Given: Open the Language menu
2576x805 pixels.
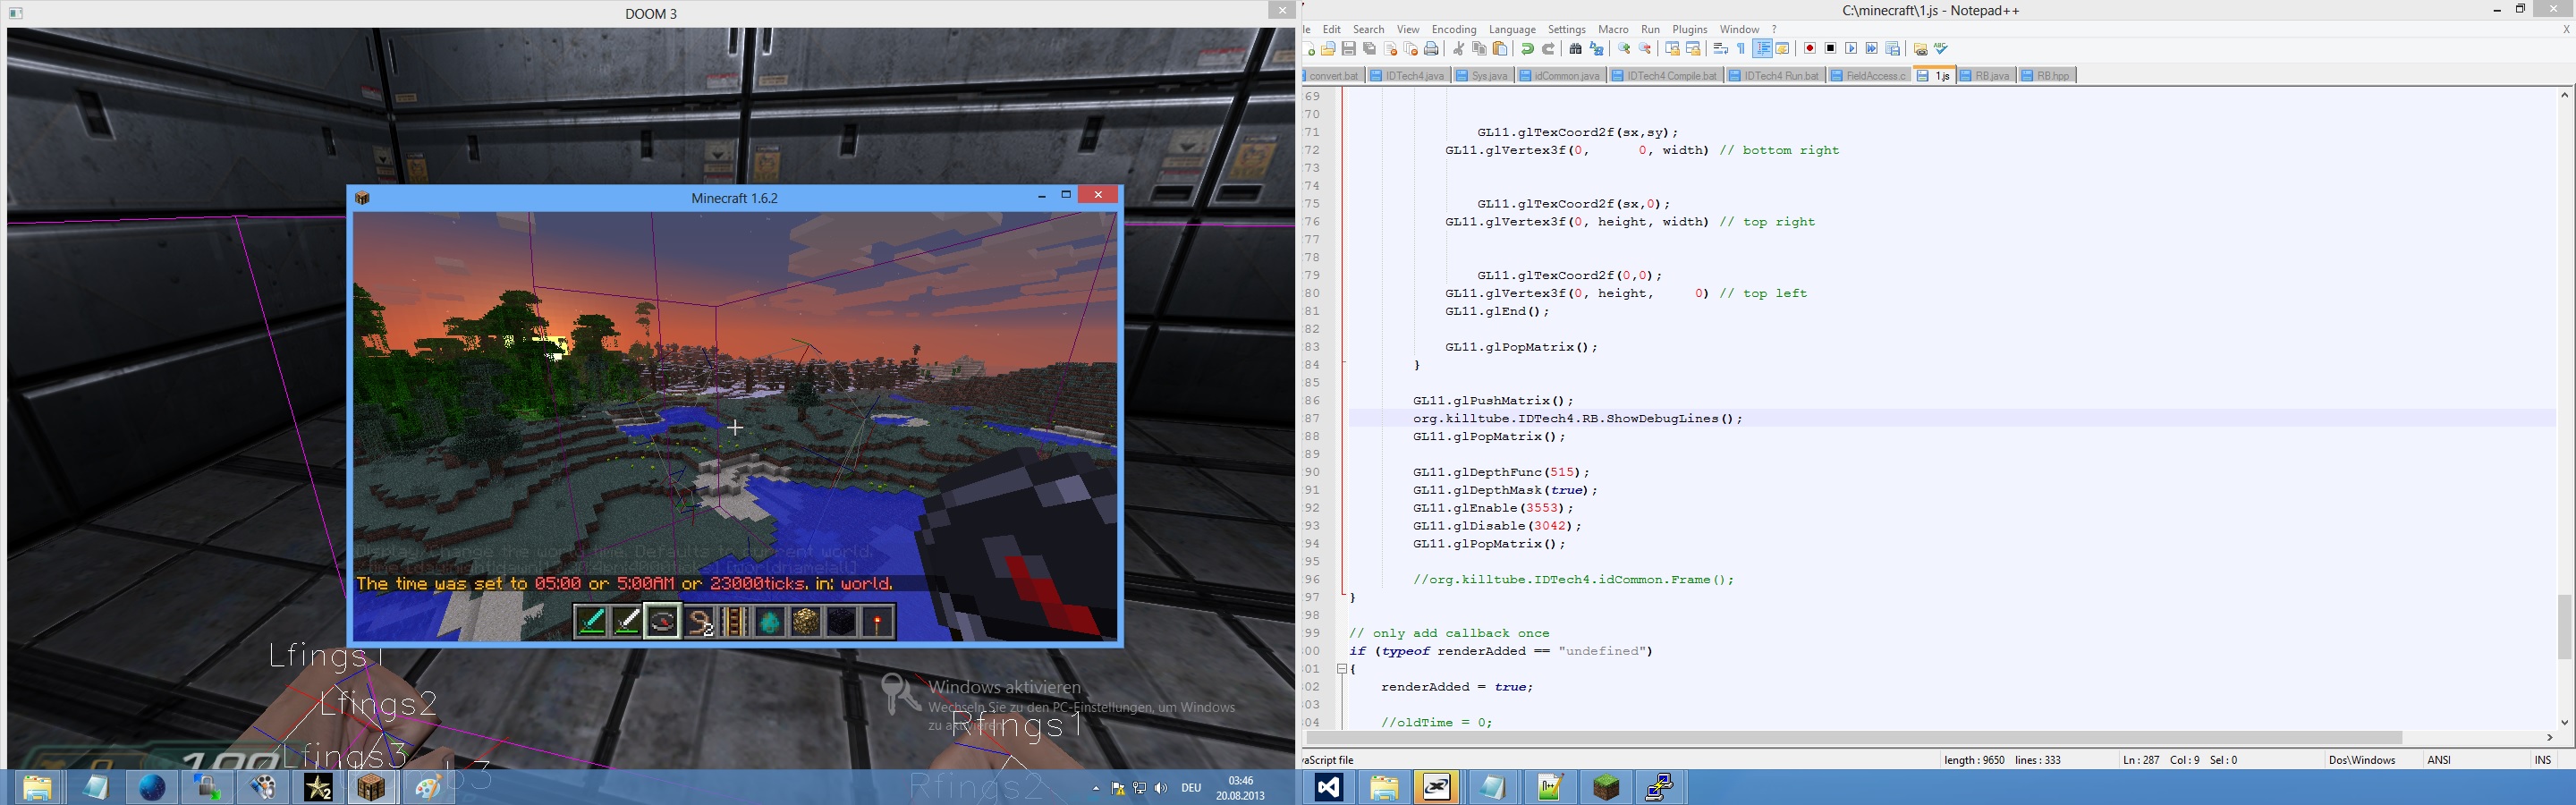Looking at the screenshot, I should tap(1512, 29).
